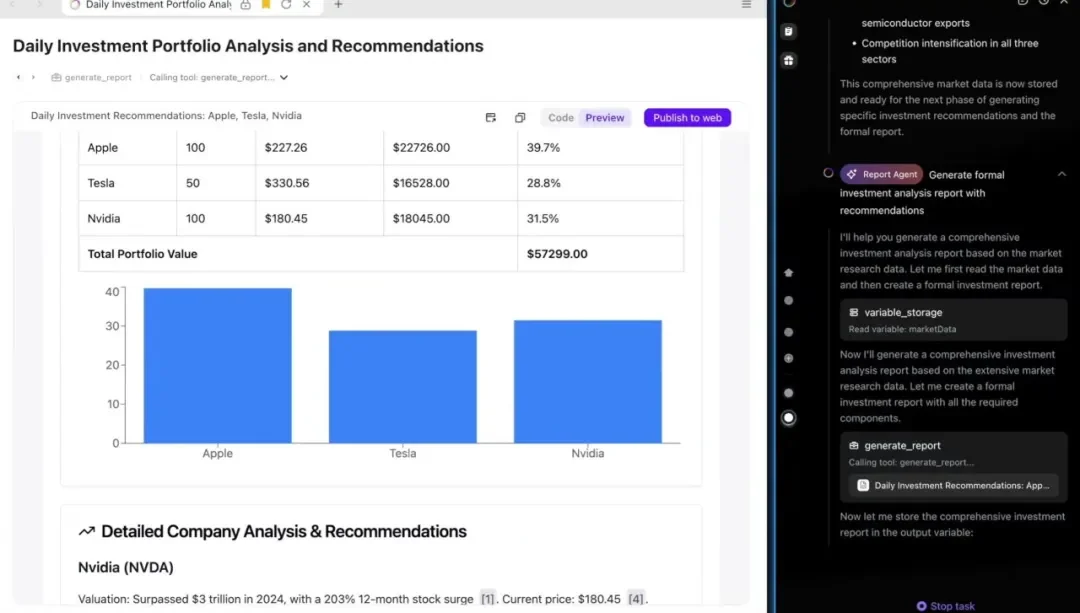Go to previous step with the left arrow

pos(19,77)
